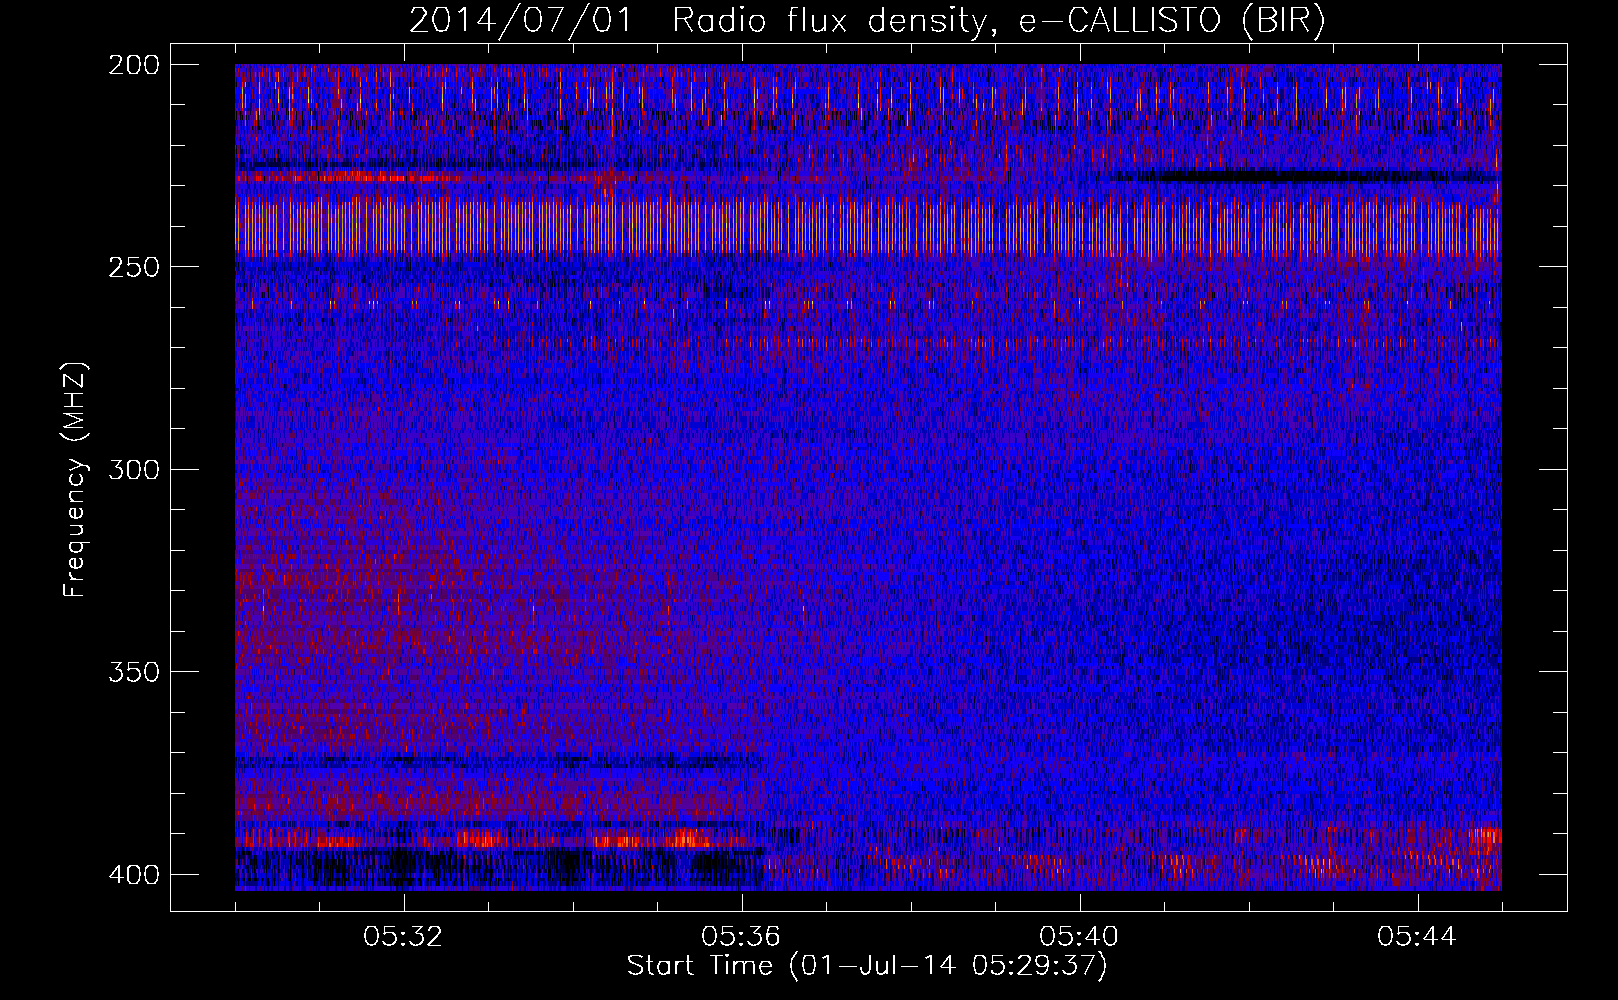Click the 250 frequency tick label
The height and width of the screenshot is (1000, 1618).
[133, 267]
